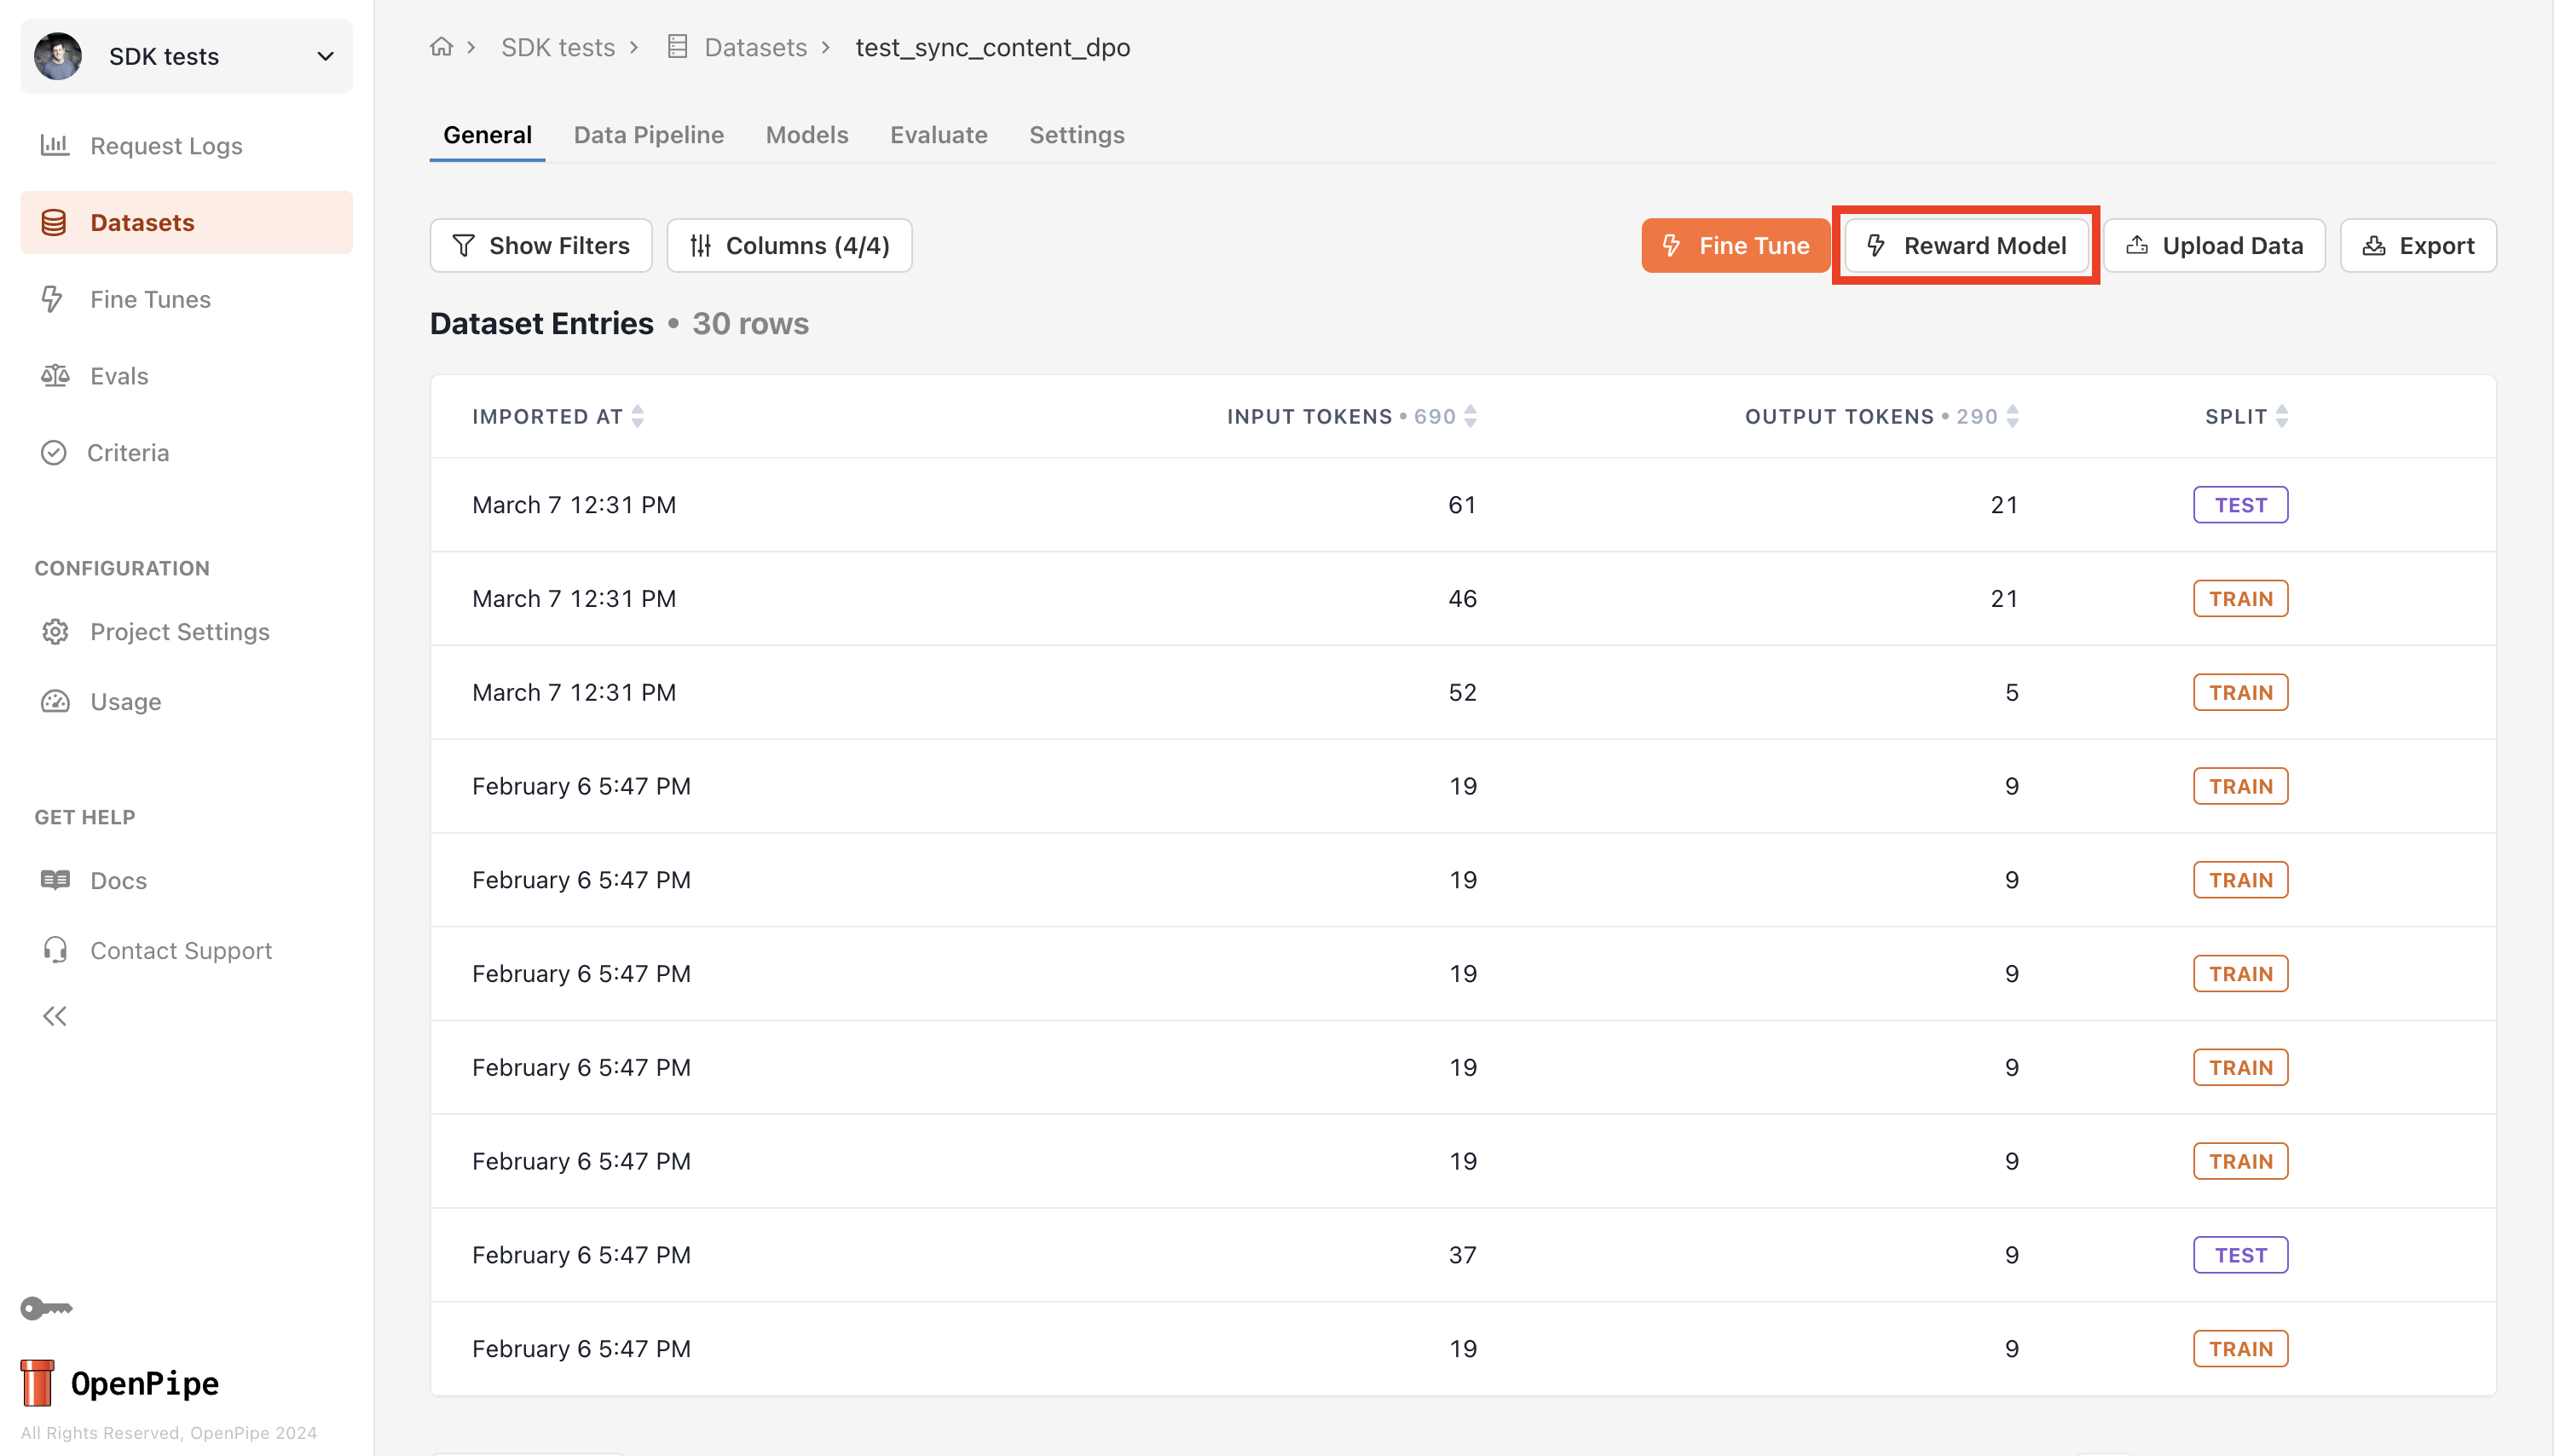Viewport: 2554px width, 1456px height.
Task: Go to Fine Tunes page
Action: pyautogui.click(x=150, y=299)
